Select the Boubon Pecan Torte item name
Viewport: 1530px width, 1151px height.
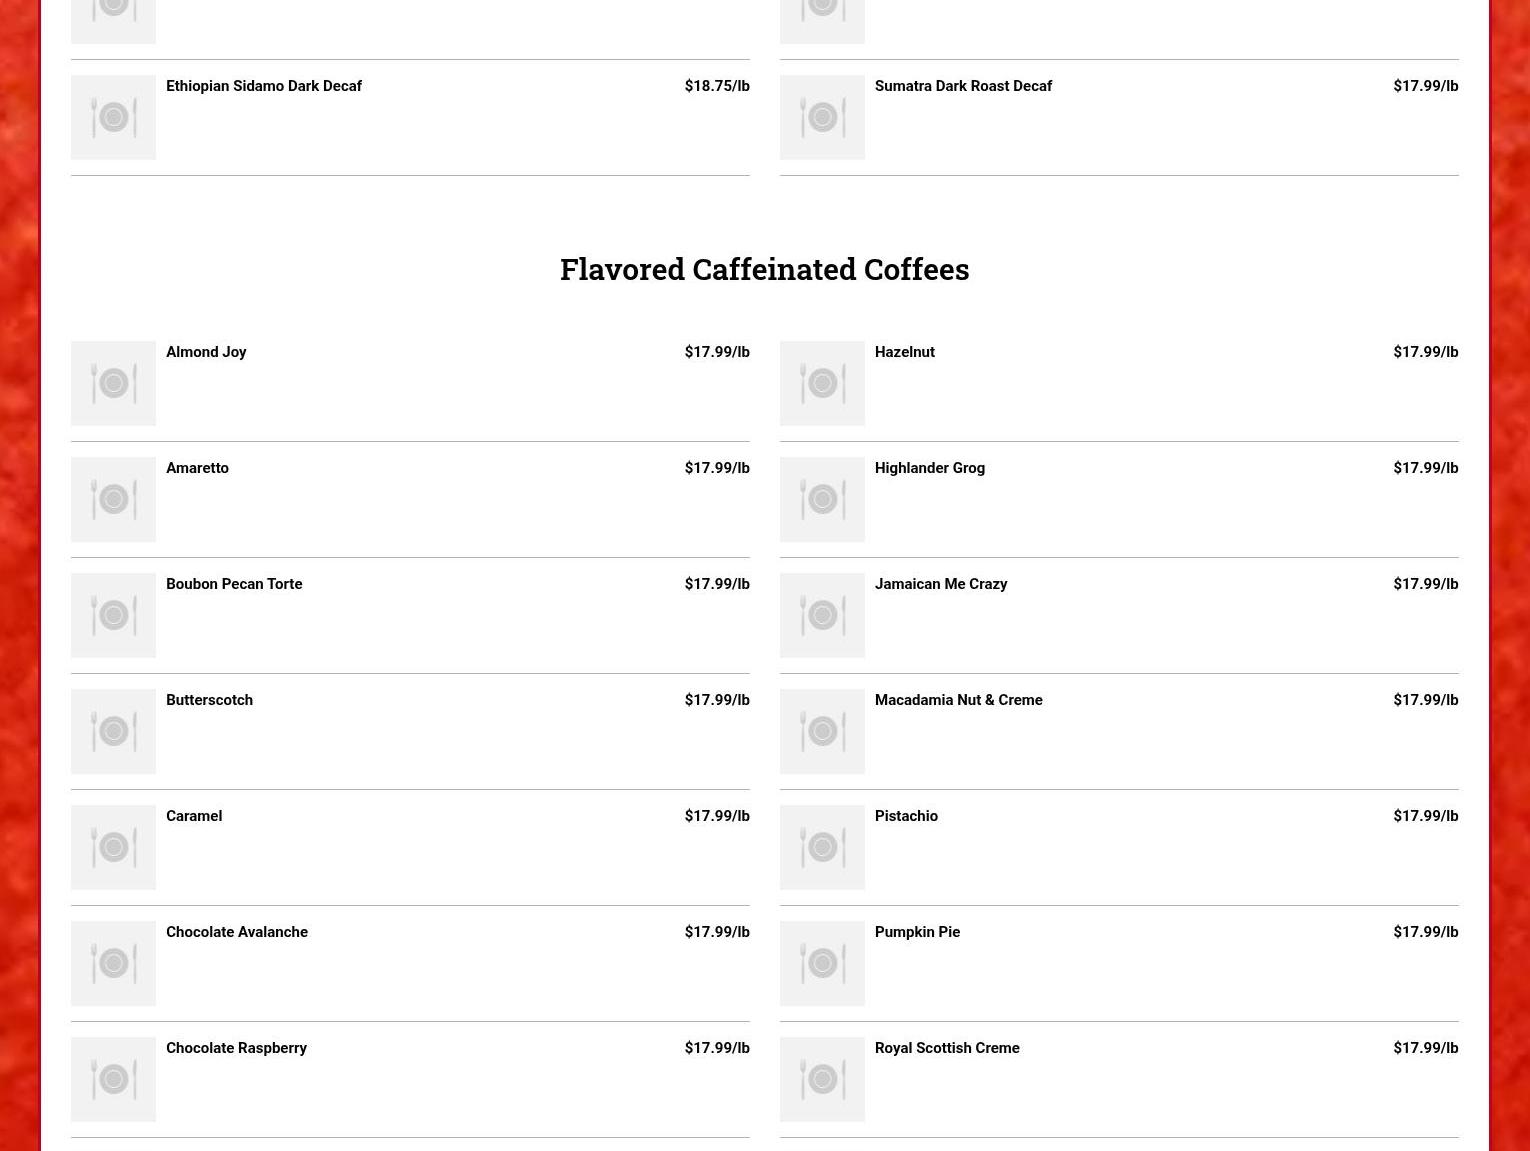pyautogui.click(x=234, y=584)
